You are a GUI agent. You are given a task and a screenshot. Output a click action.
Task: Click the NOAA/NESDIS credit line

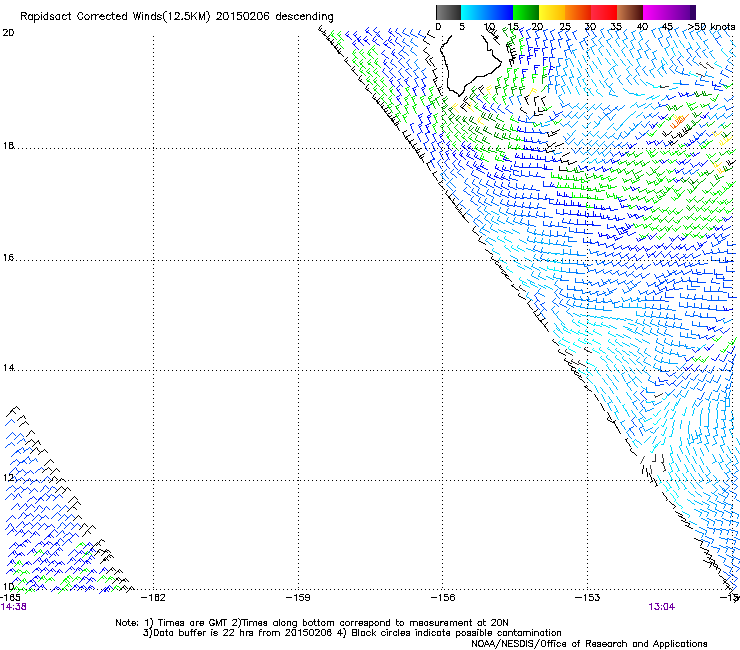589,644
